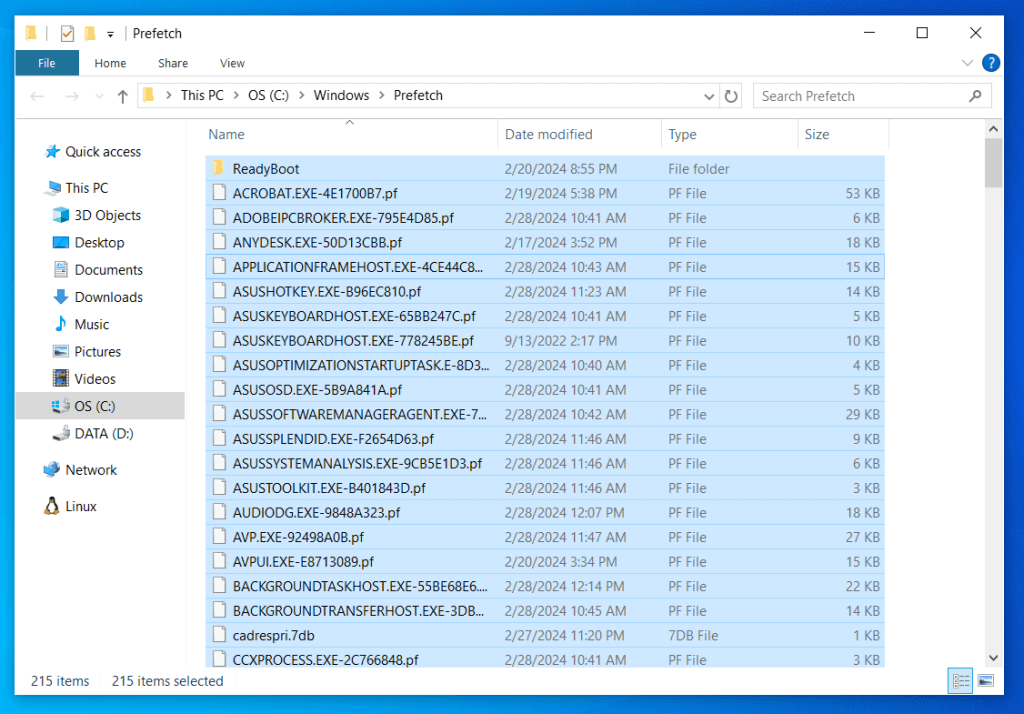Select Linux in navigation pane
Image resolution: width=1024 pixels, height=714 pixels.
click(80, 507)
